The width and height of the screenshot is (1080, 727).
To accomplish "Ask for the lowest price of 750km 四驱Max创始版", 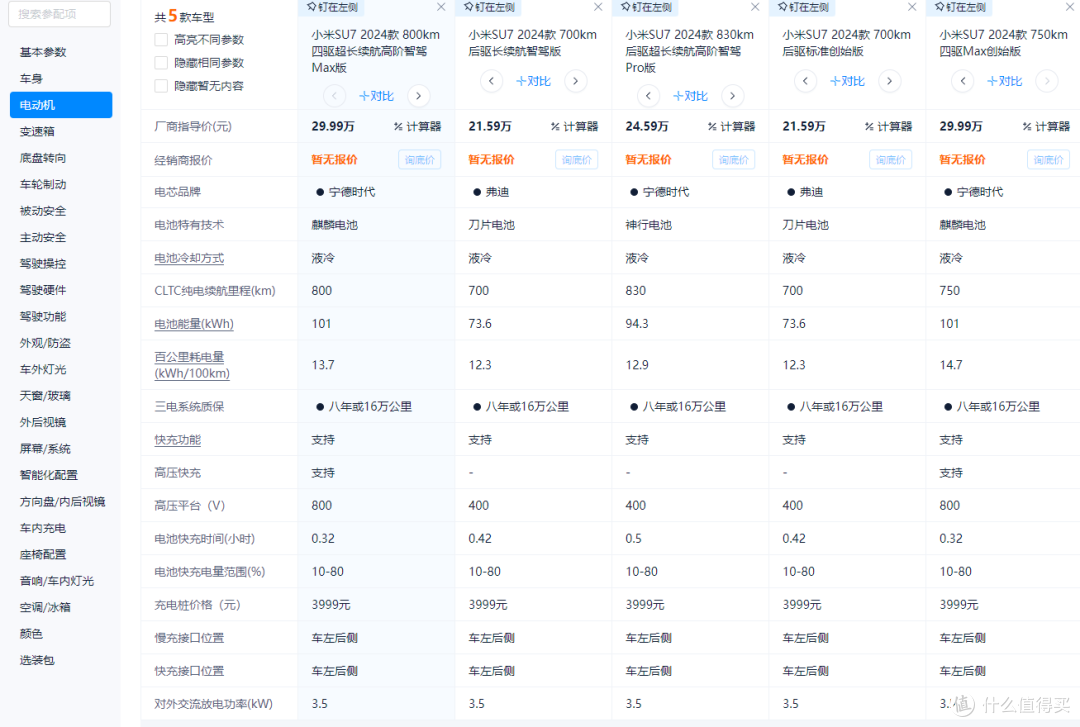I will click(x=1048, y=160).
